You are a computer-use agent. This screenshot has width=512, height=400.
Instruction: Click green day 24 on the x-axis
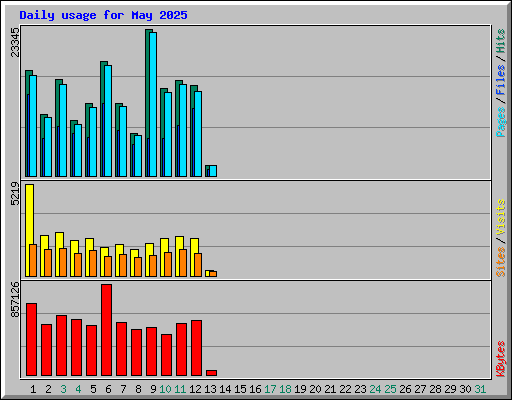[375, 389]
